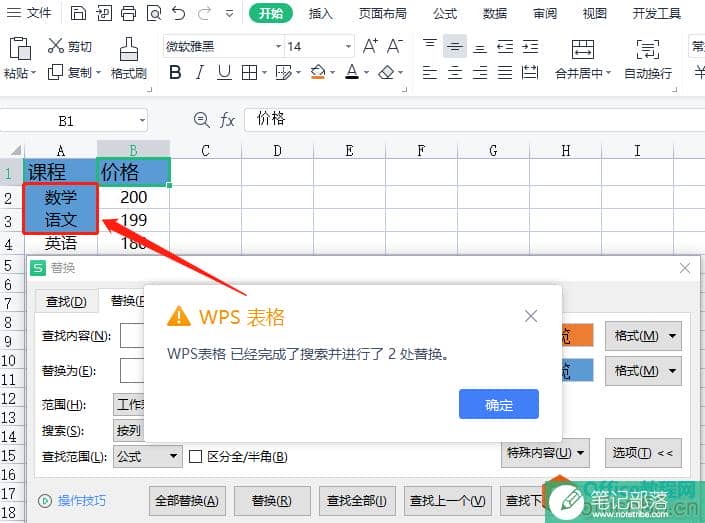Click the zoom magnifier by formula bar
The width and height of the screenshot is (705, 523).
201,120
